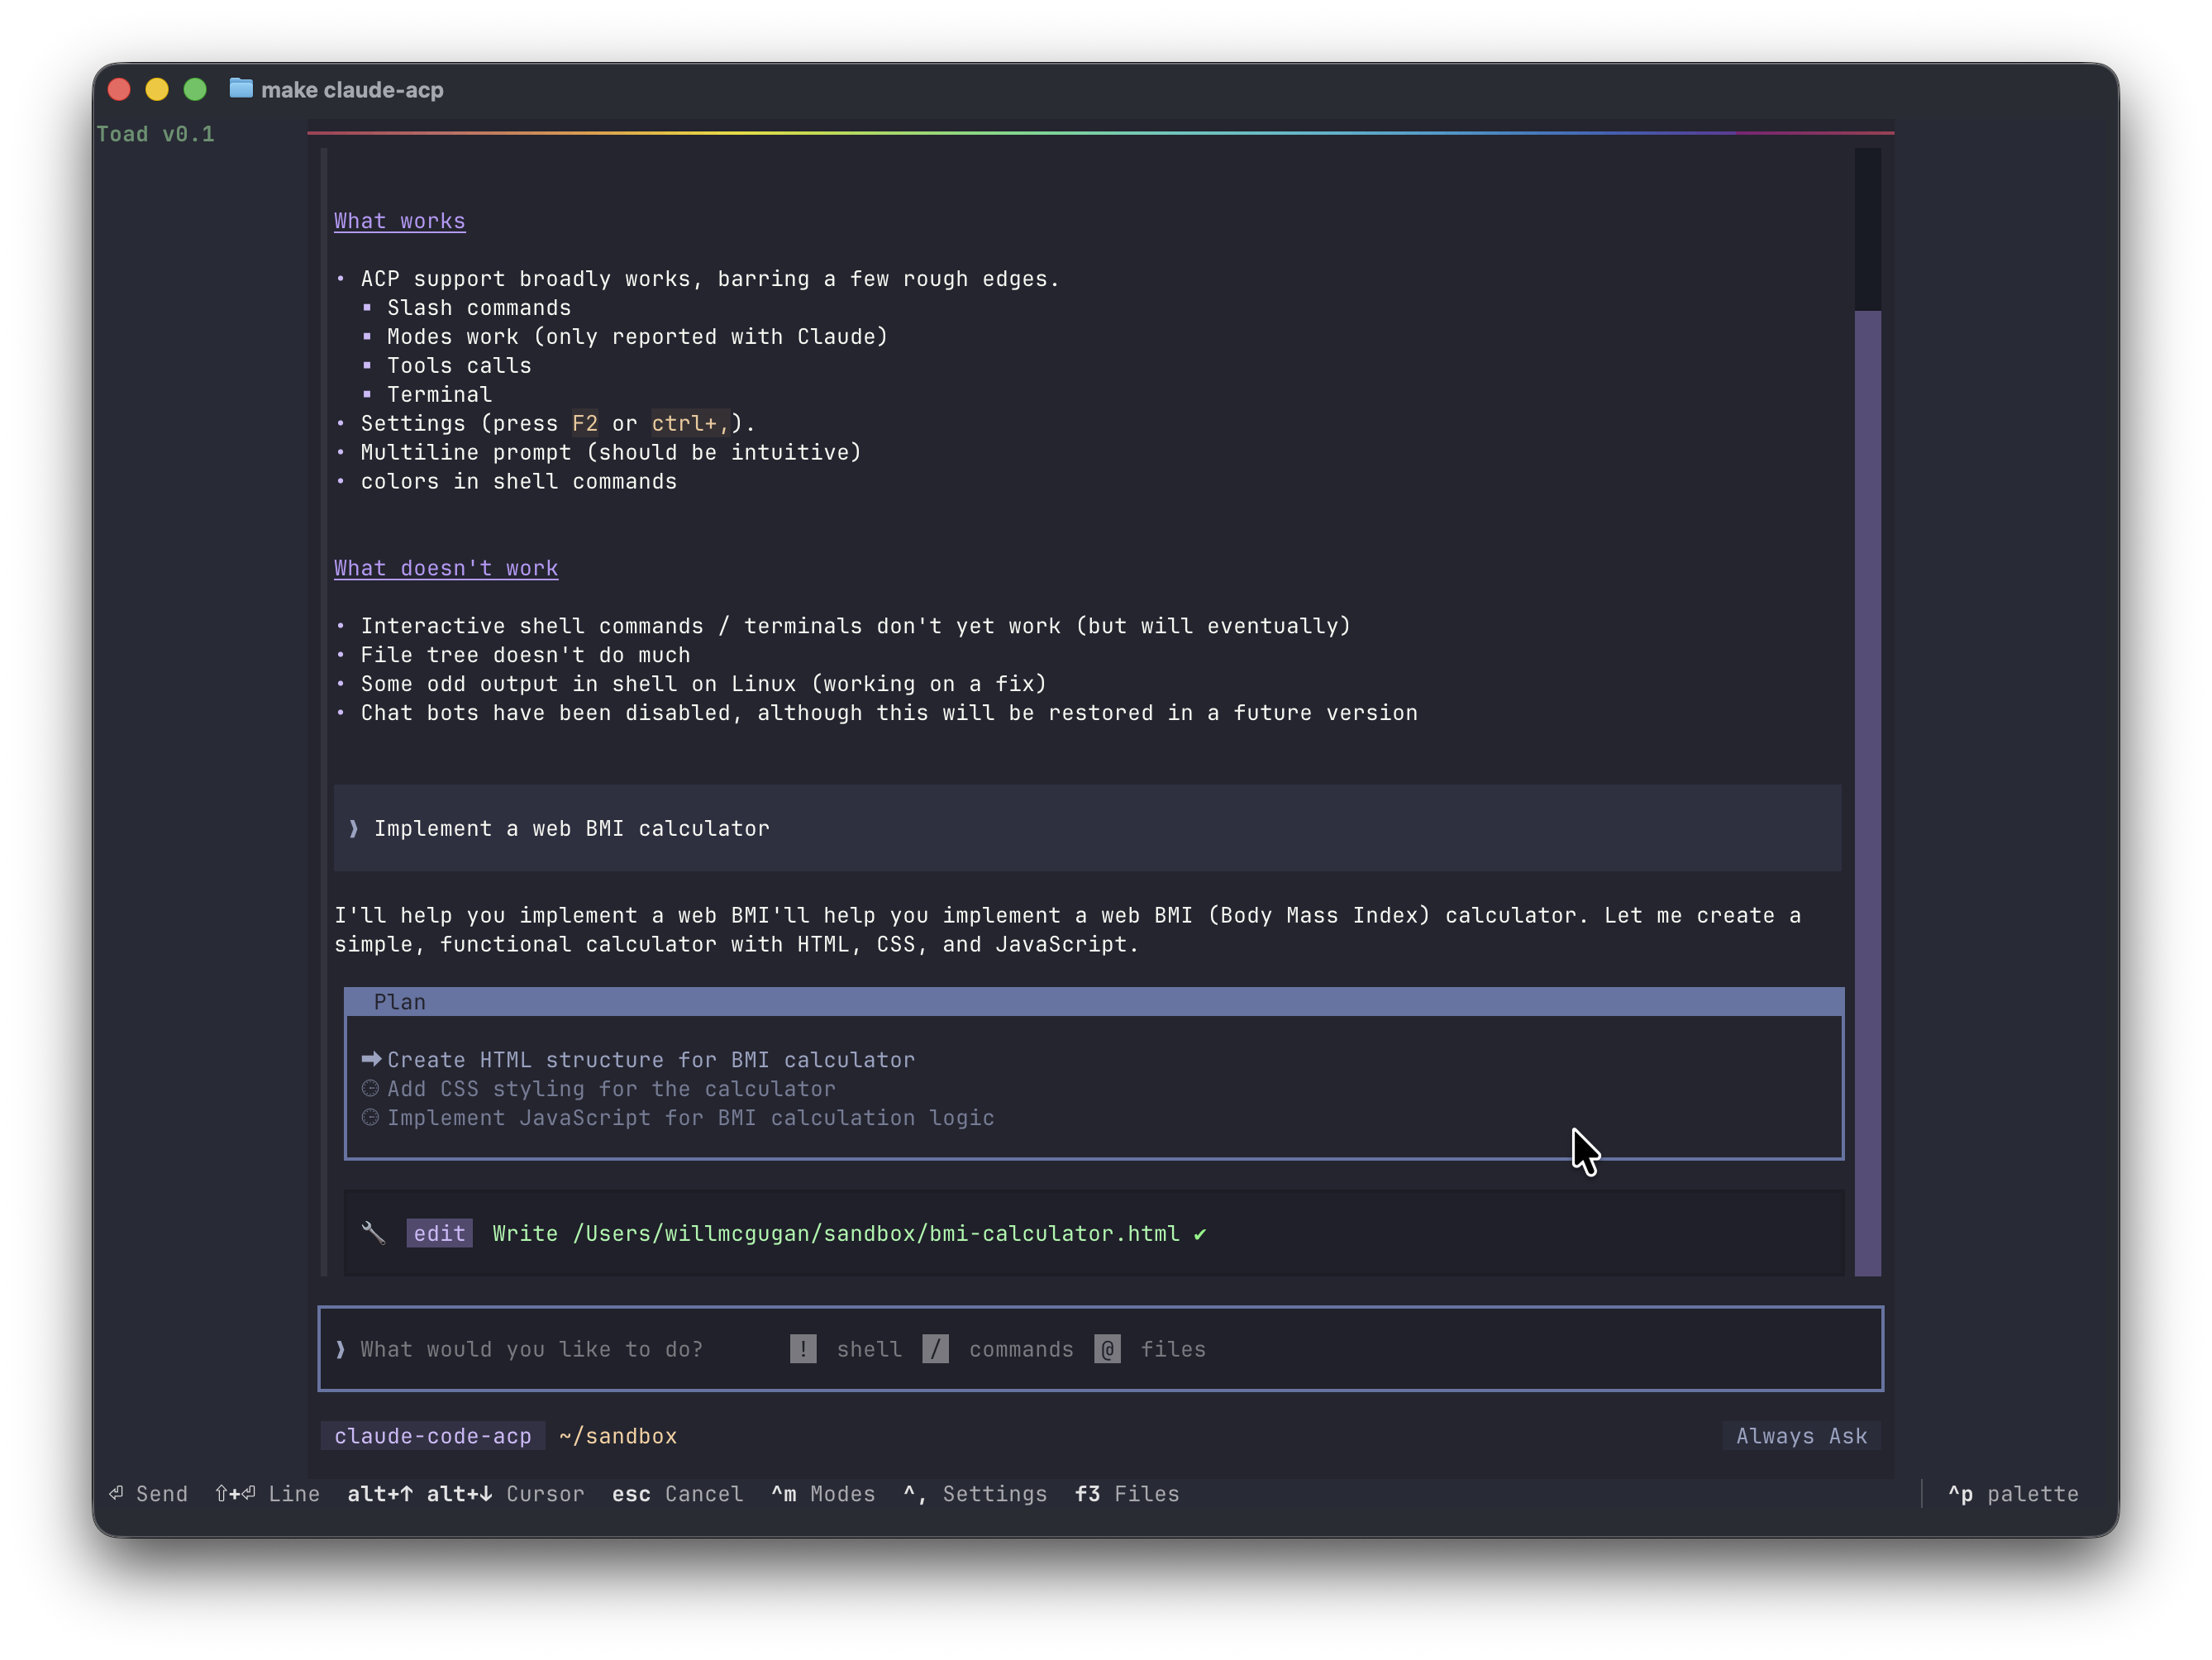The width and height of the screenshot is (2212, 1660).
Task: Click the pending circle beside "Add CSS styling"
Action: coord(370,1089)
